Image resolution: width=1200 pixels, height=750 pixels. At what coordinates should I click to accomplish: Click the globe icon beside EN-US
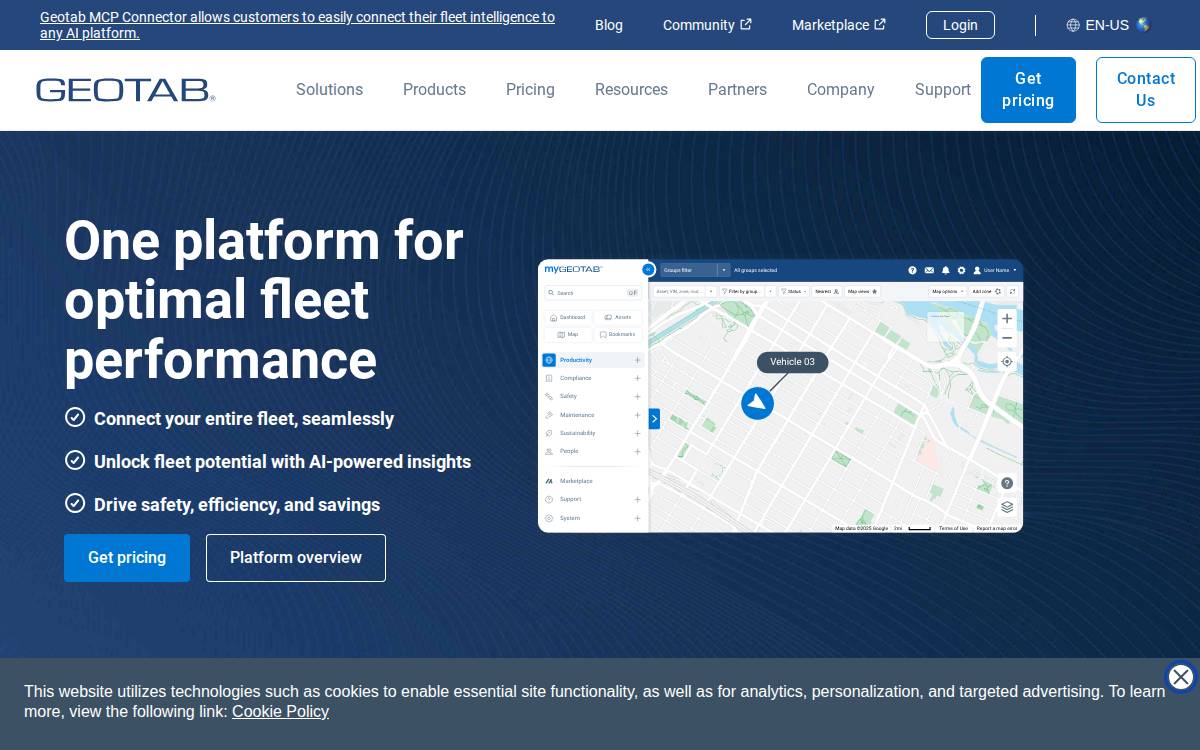pyautogui.click(x=1073, y=25)
